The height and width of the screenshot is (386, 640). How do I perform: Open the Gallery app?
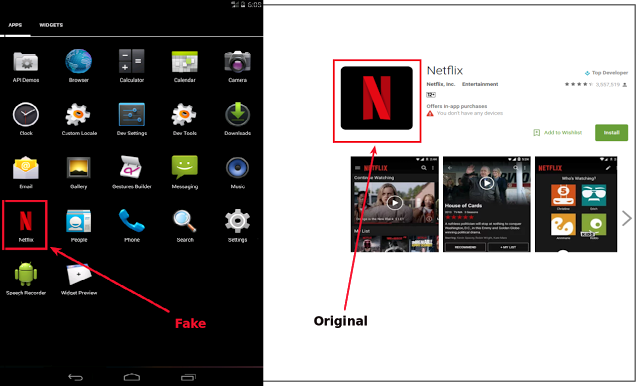79,172
